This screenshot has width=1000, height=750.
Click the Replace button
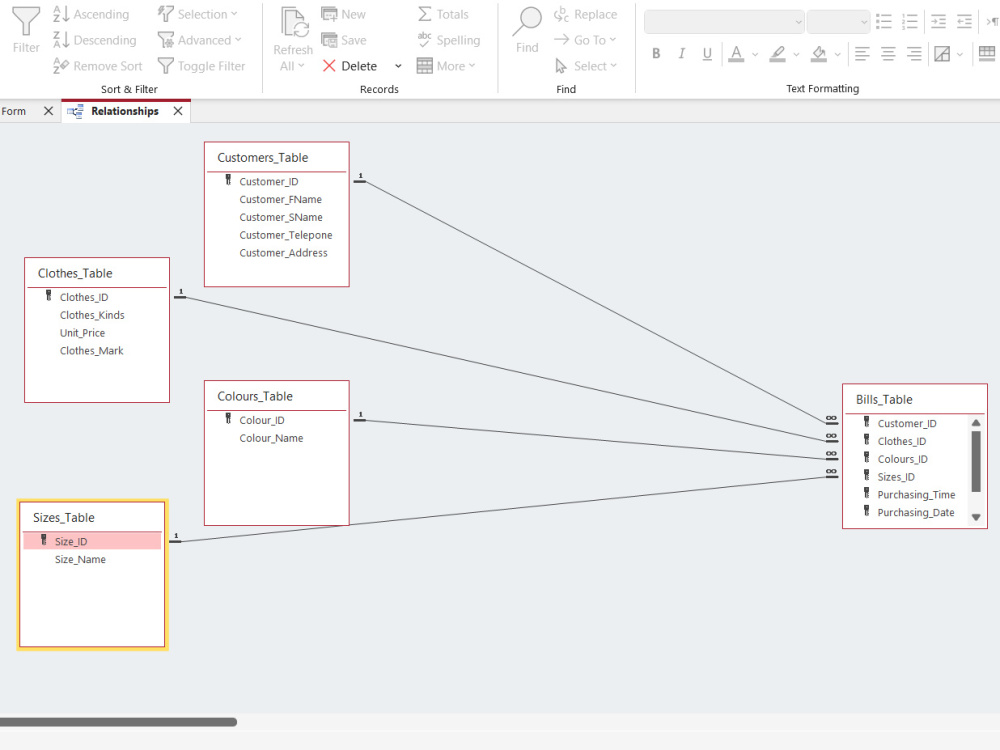click(585, 14)
